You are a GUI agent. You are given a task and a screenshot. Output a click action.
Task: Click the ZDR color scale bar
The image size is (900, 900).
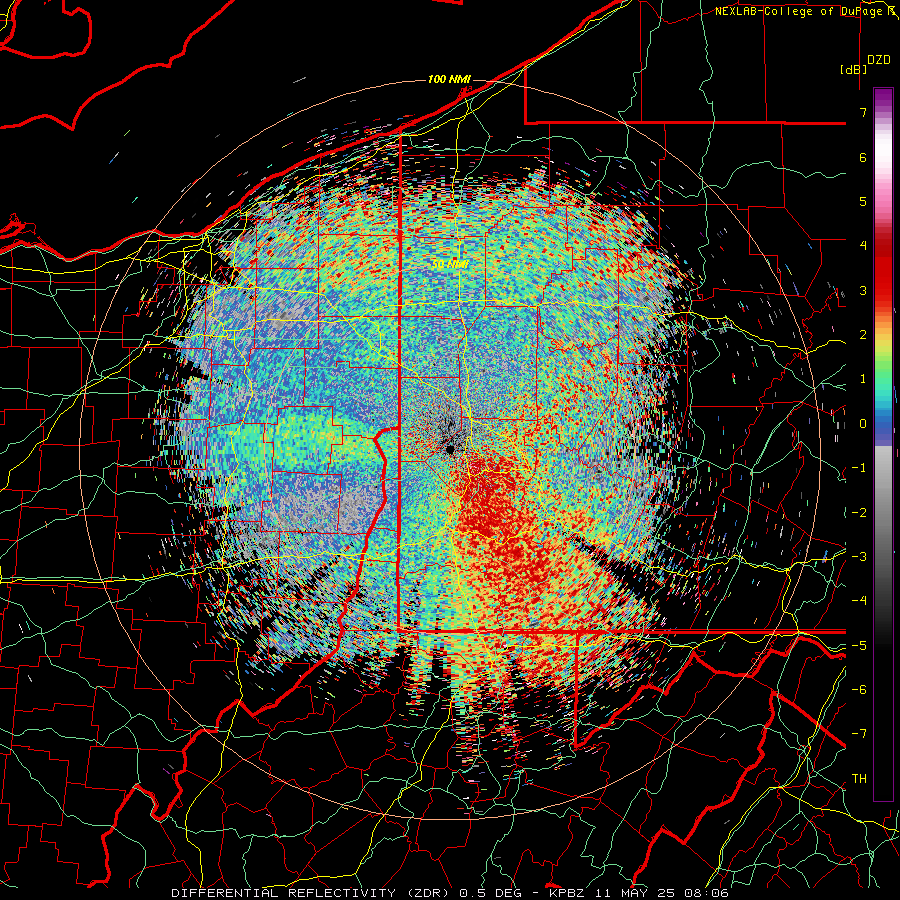tap(883, 444)
